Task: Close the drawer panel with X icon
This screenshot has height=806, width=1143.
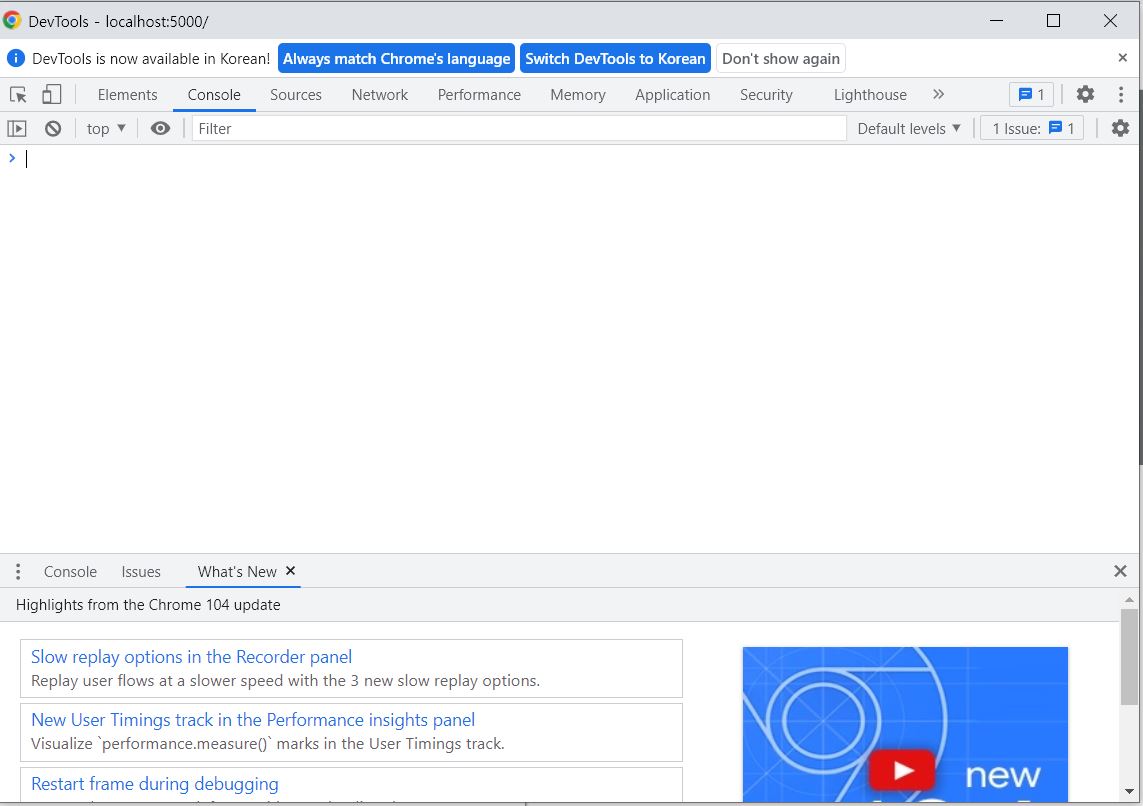Action: (1120, 571)
